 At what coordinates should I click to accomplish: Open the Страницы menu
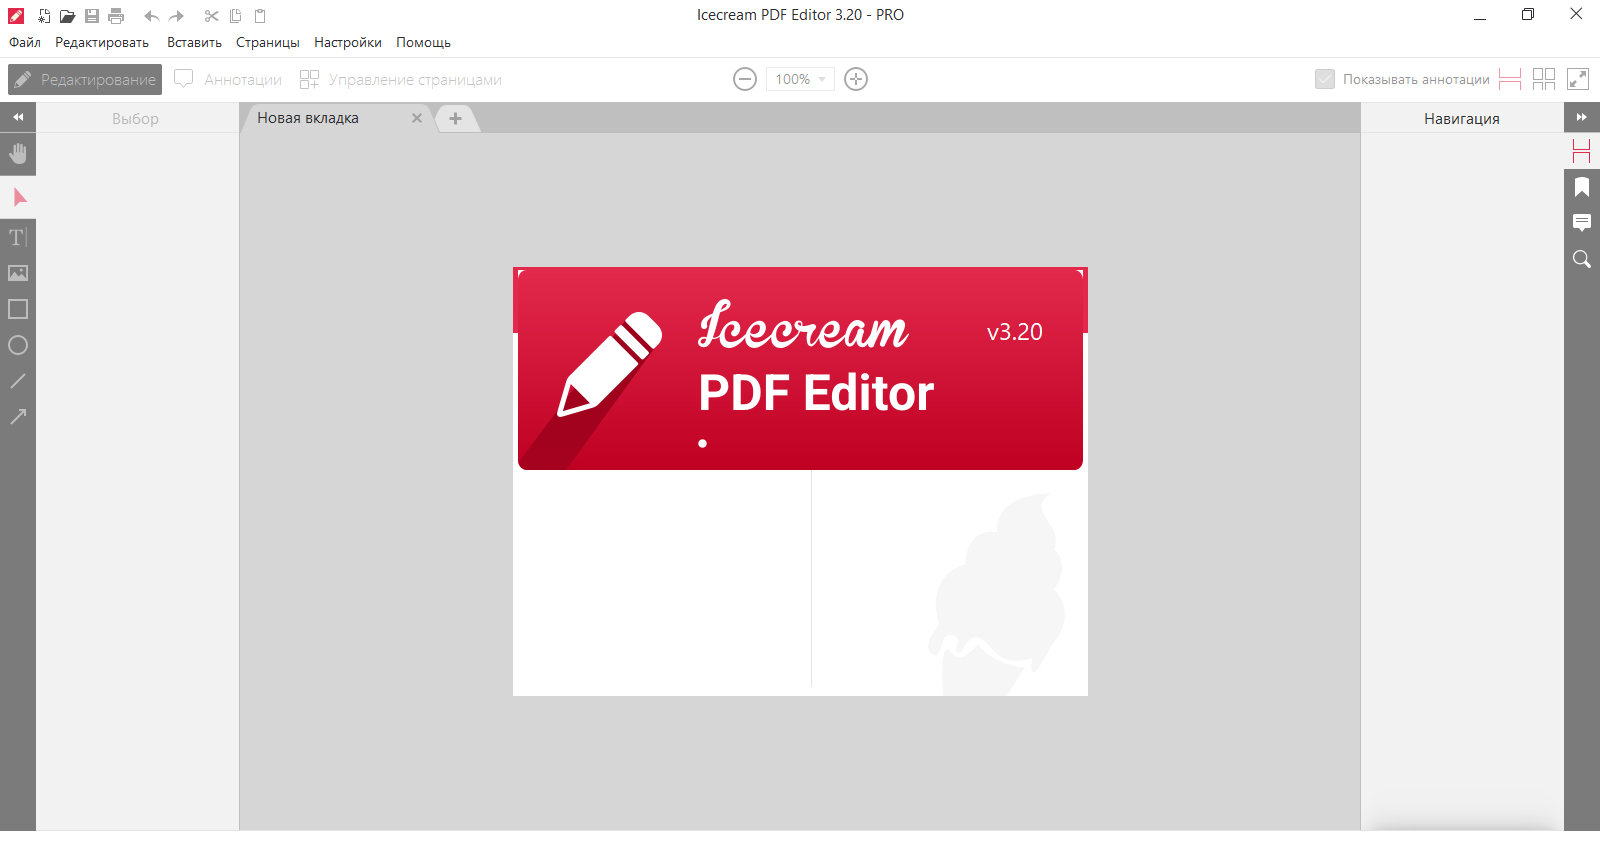tap(268, 43)
